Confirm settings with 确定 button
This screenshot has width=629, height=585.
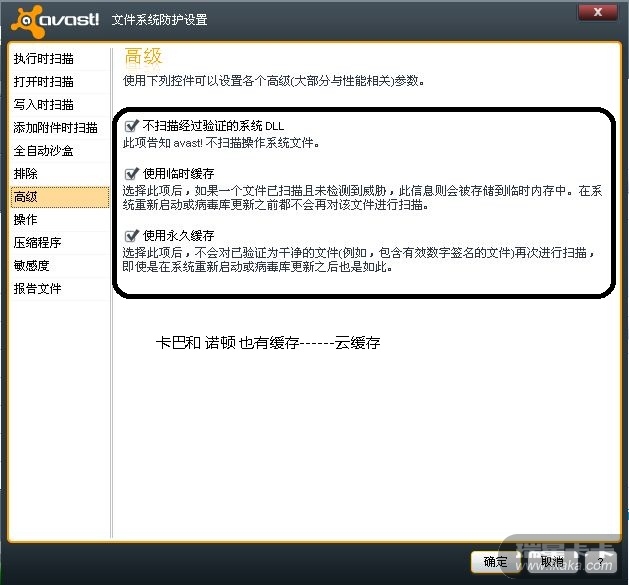495,562
